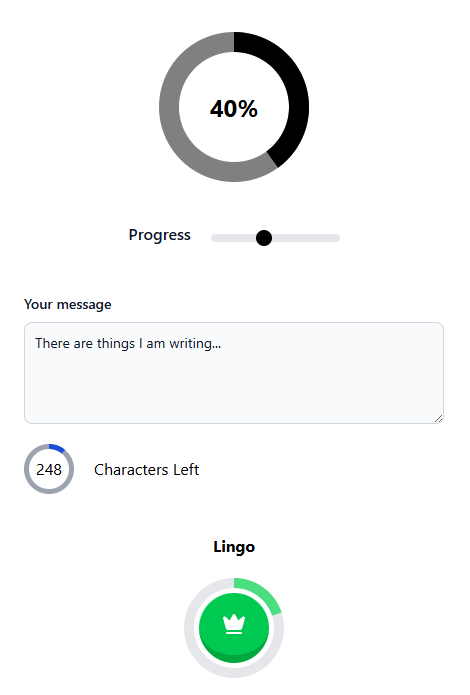Click the text 'There are things I am writing...'
This screenshot has width=470, height=695.
[128, 344]
